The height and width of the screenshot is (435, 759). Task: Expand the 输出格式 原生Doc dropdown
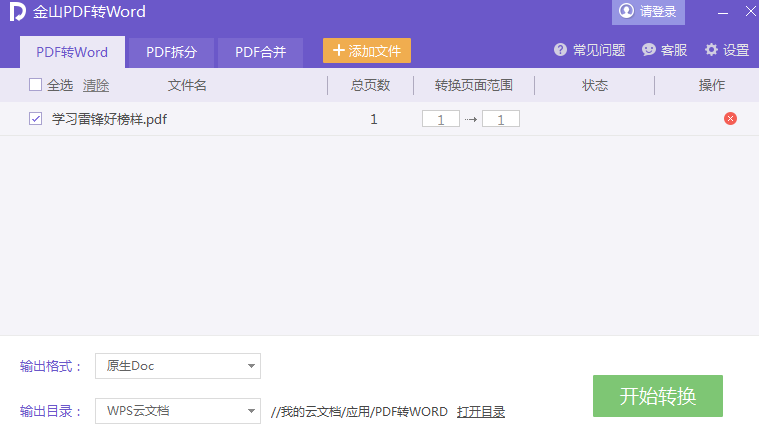pyautogui.click(x=251, y=366)
